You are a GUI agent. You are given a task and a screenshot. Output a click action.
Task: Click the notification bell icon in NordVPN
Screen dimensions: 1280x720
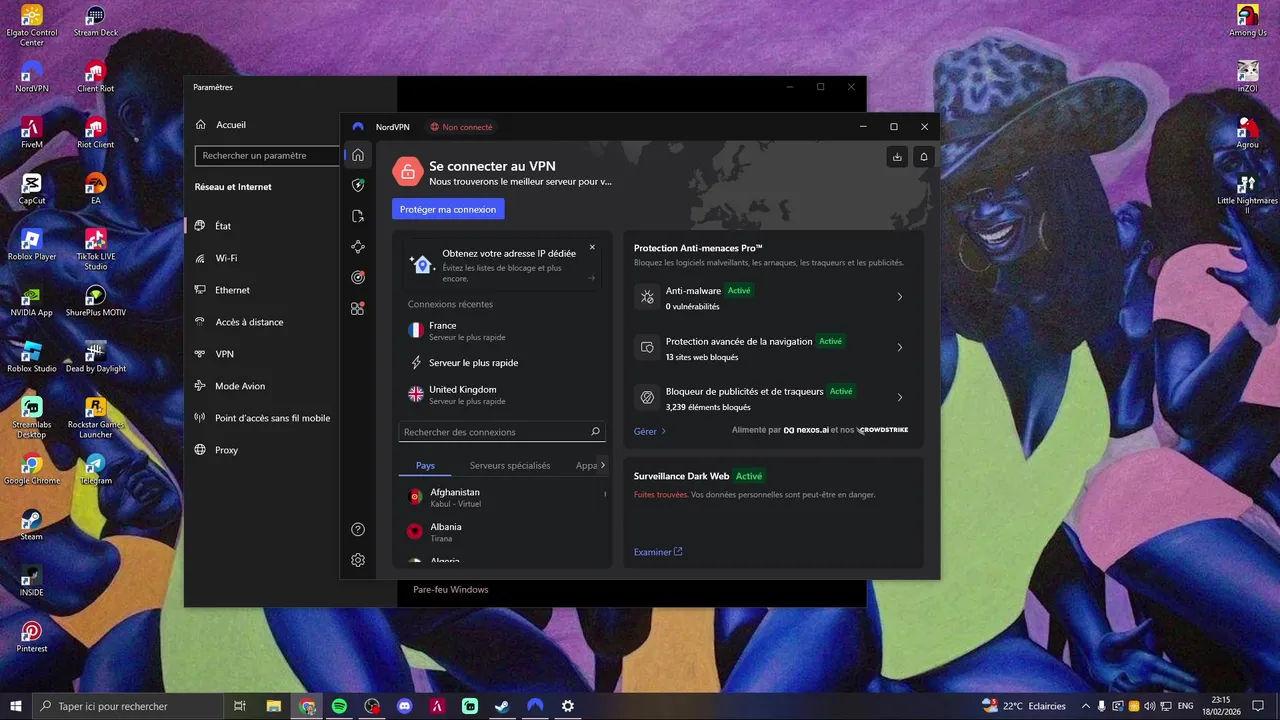(x=924, y=157)
